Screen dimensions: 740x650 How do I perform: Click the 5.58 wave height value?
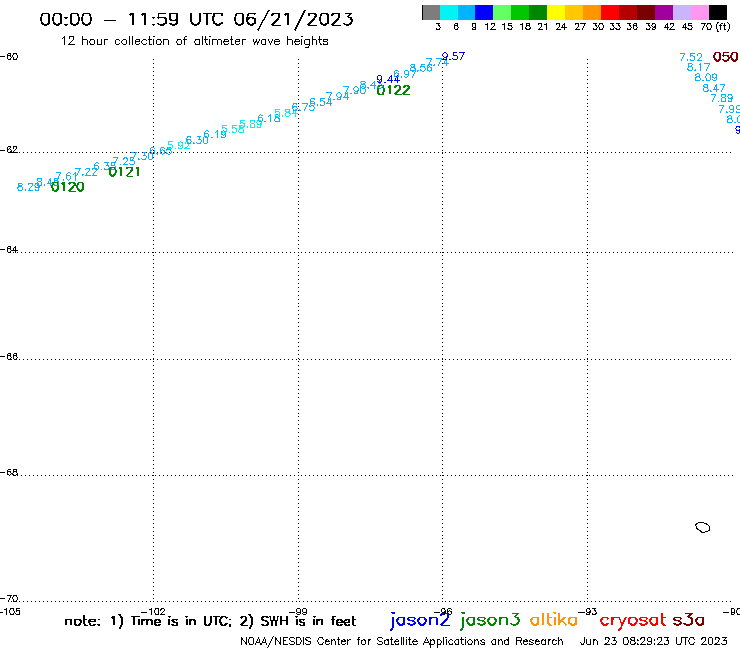click(x=233, y=129)
